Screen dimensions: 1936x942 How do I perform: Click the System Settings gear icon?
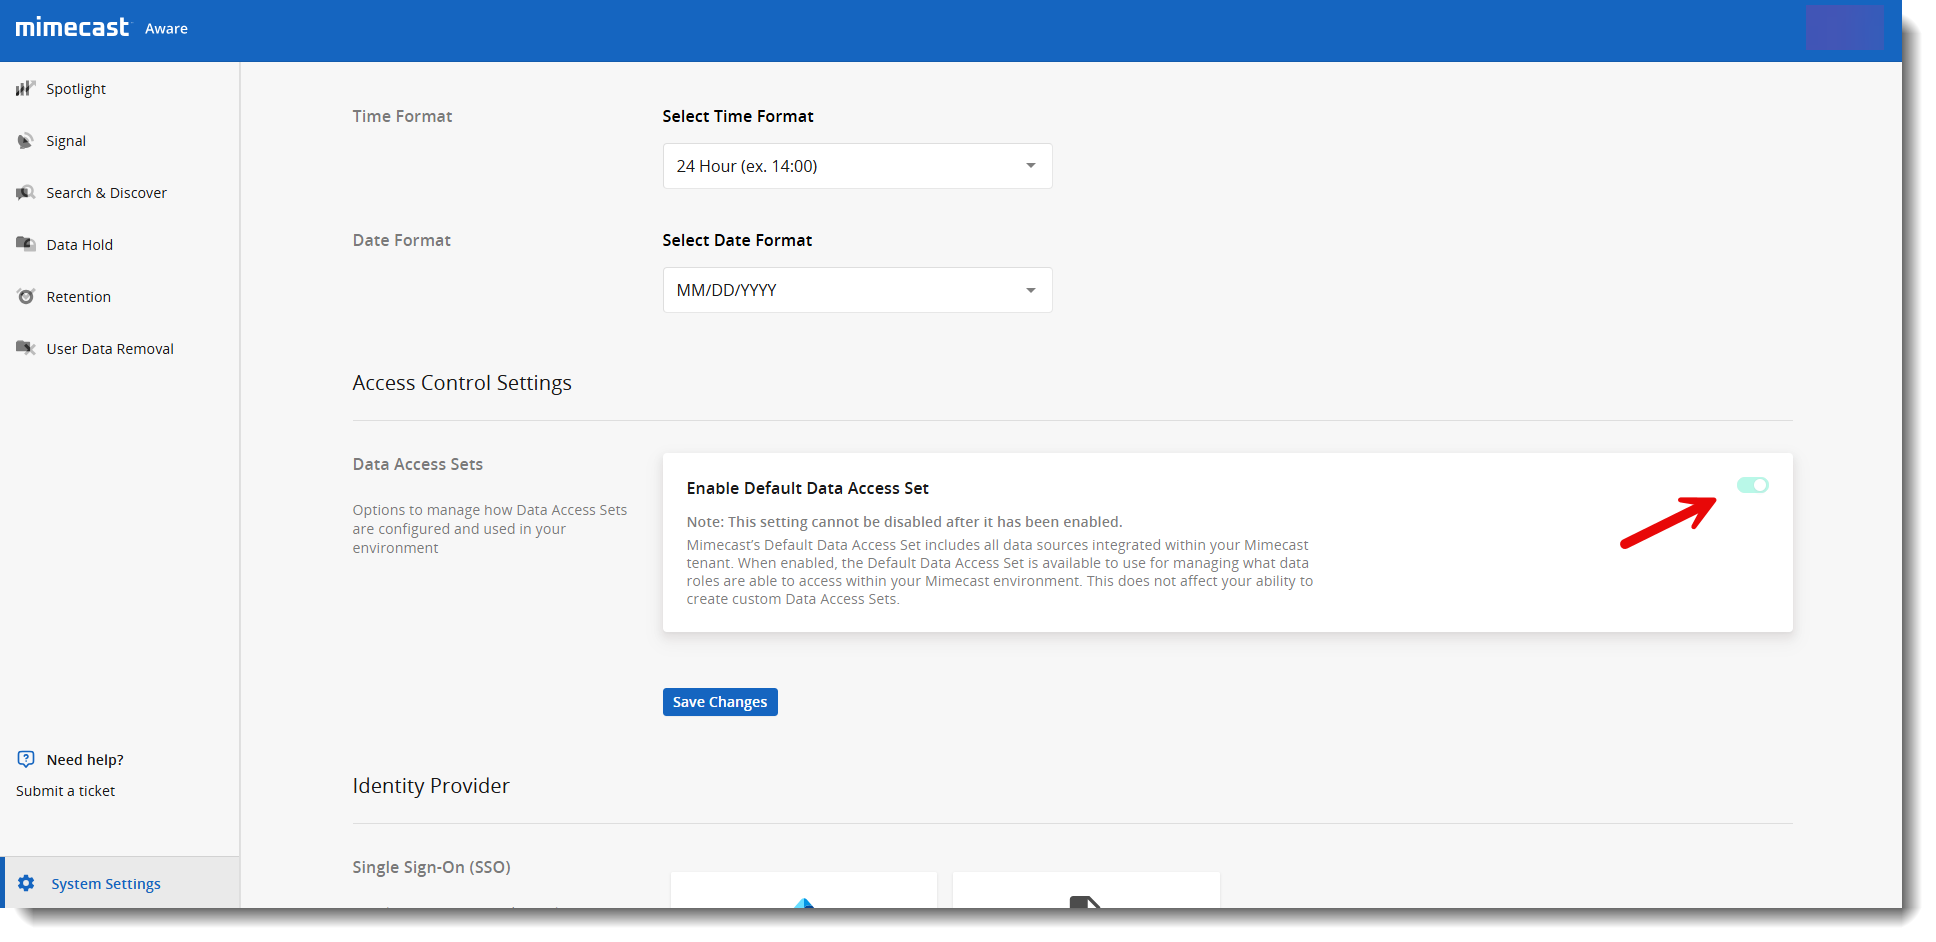point(26,883)
